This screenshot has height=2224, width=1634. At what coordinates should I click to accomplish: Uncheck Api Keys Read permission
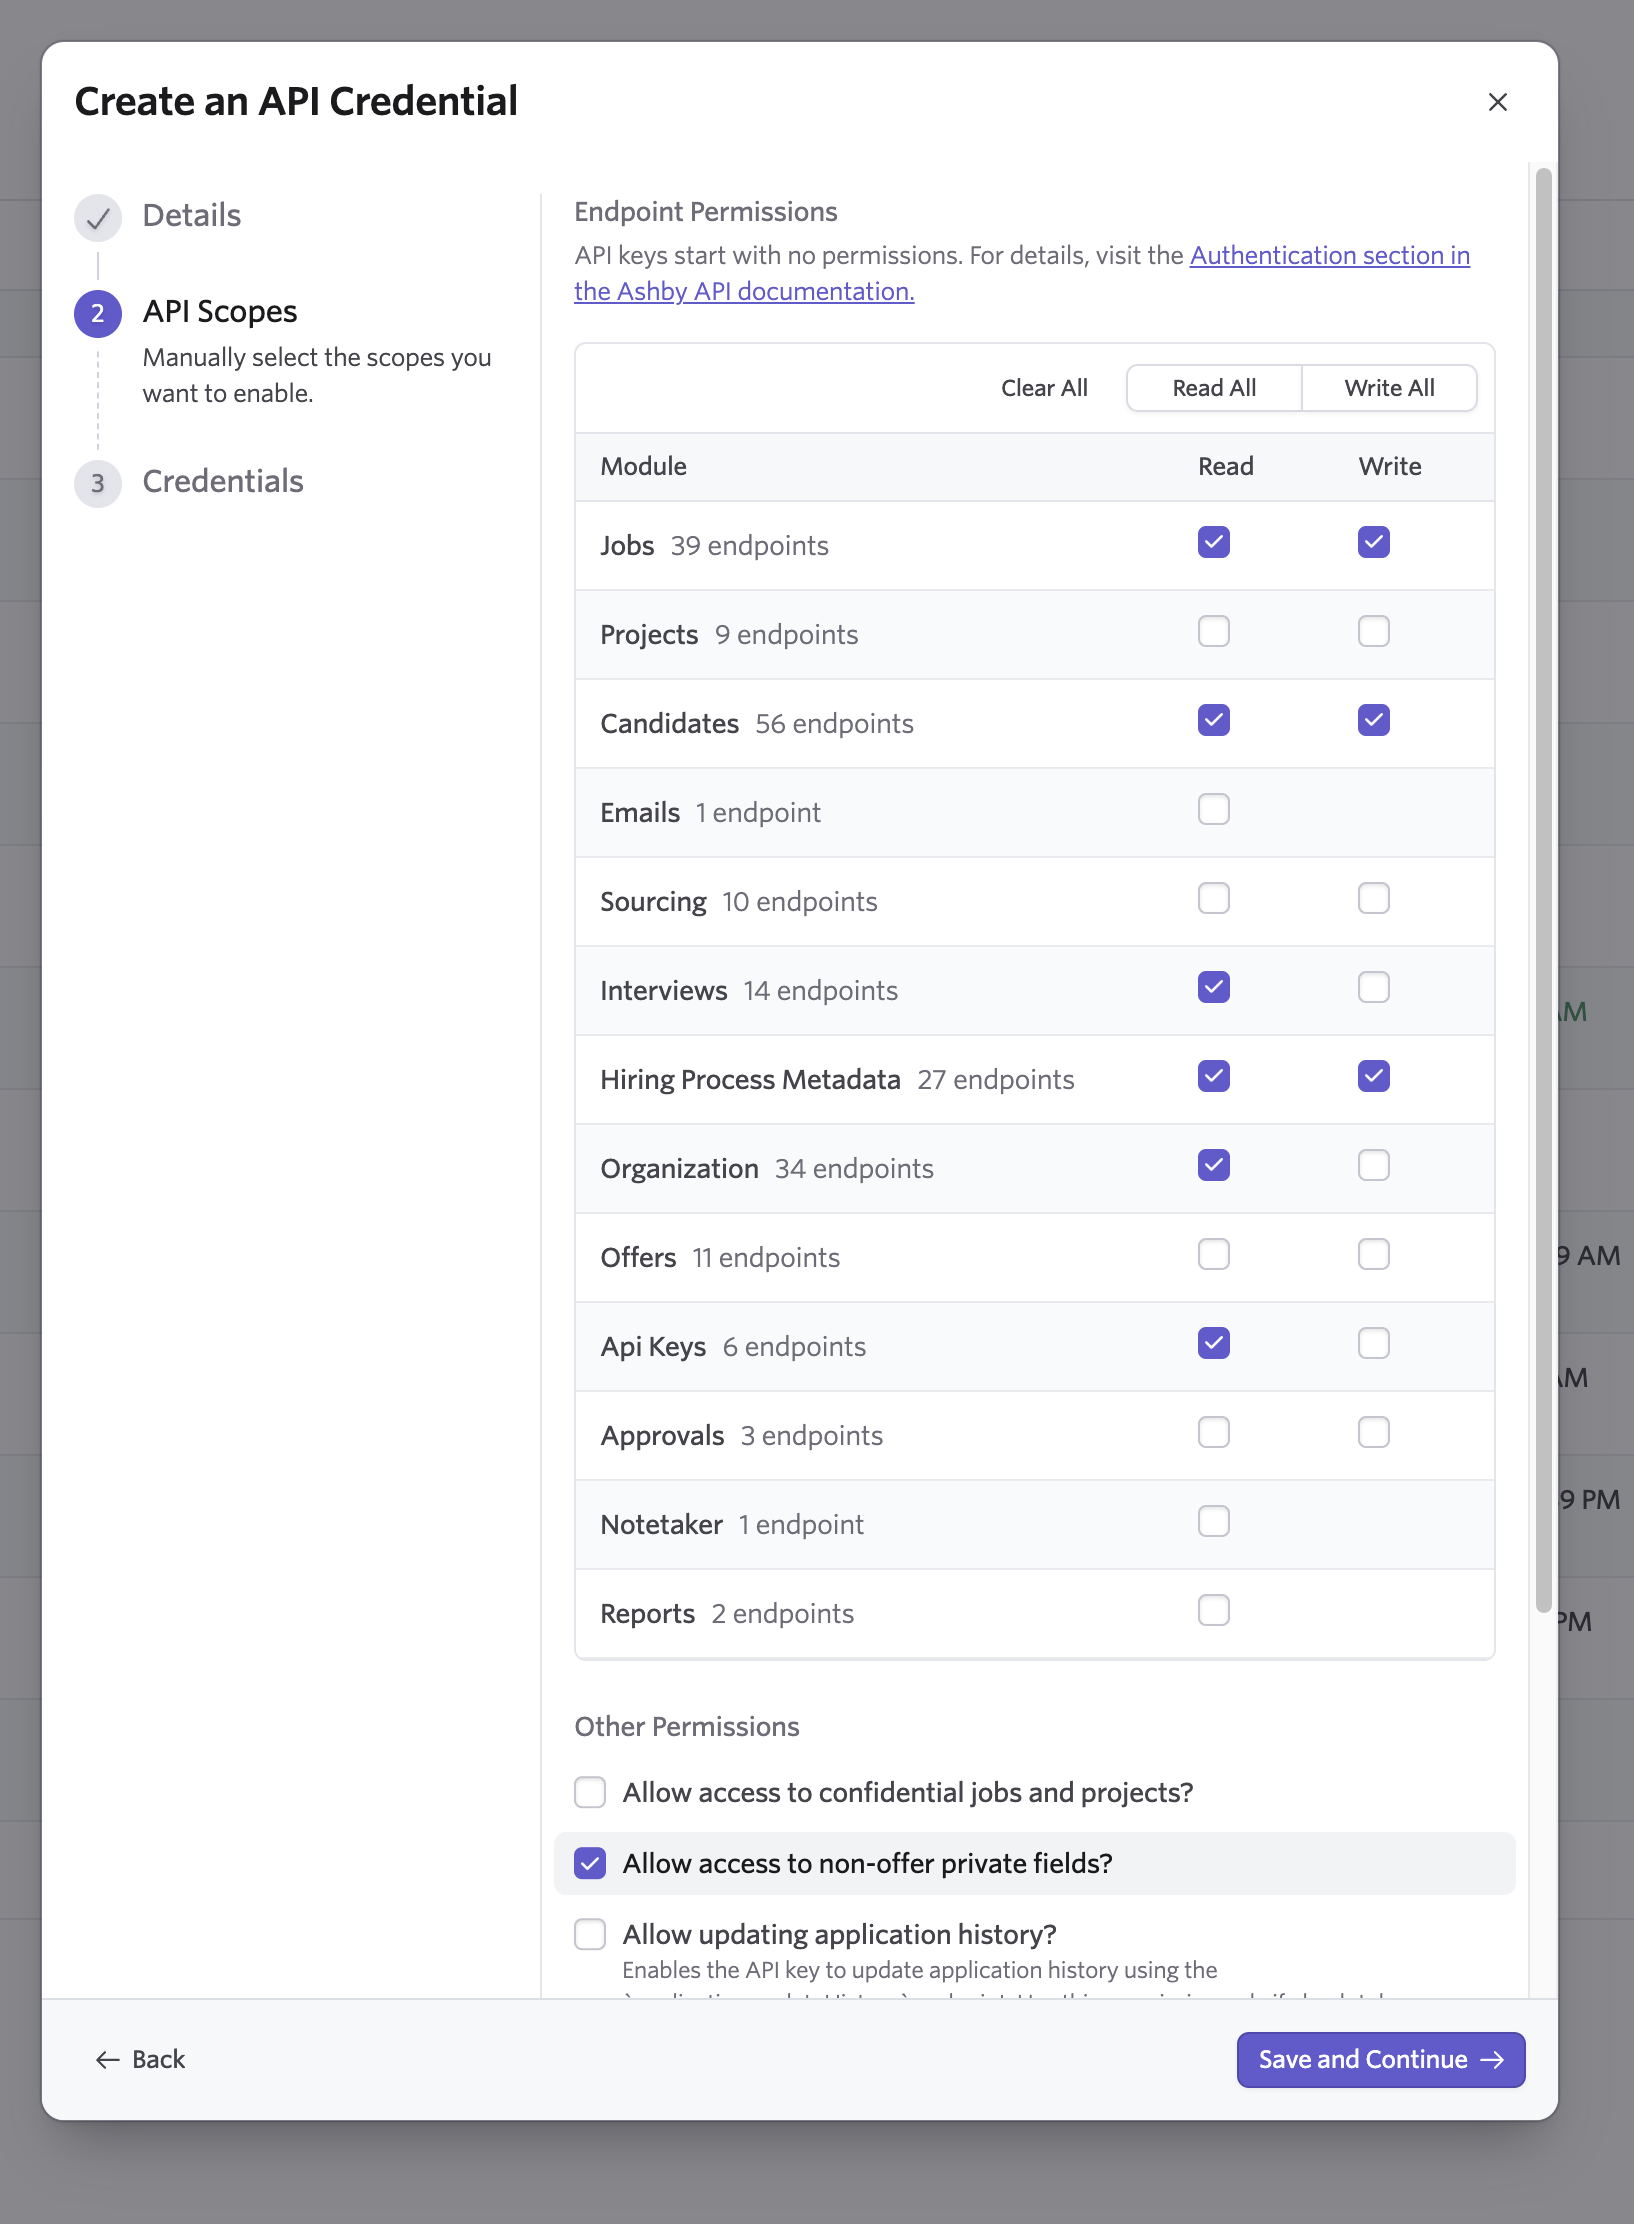point(1213,1343)
